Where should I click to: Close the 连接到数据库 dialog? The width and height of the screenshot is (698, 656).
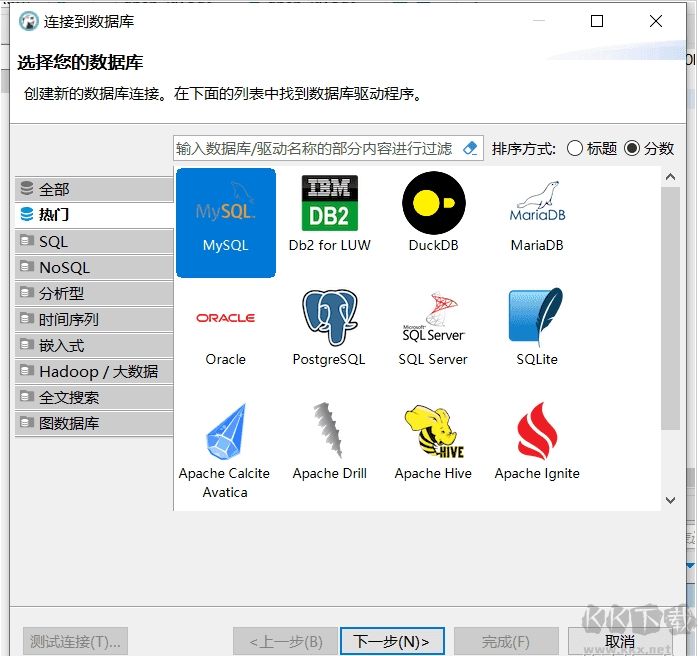point(656,21)
